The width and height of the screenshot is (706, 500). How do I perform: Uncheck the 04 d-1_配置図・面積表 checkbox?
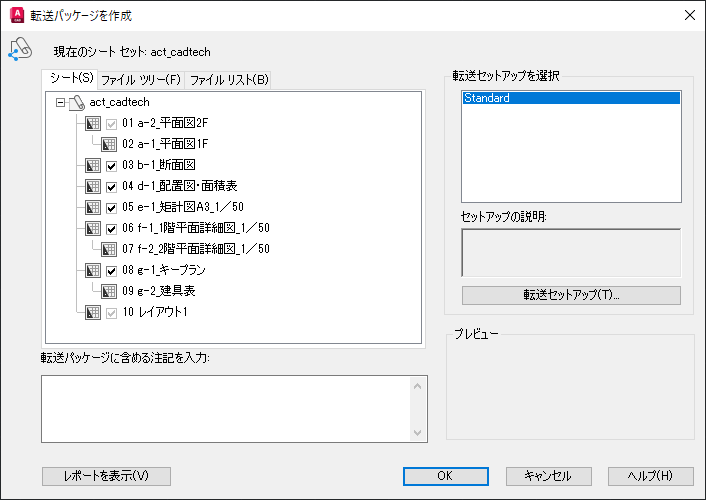coord(111,186)
